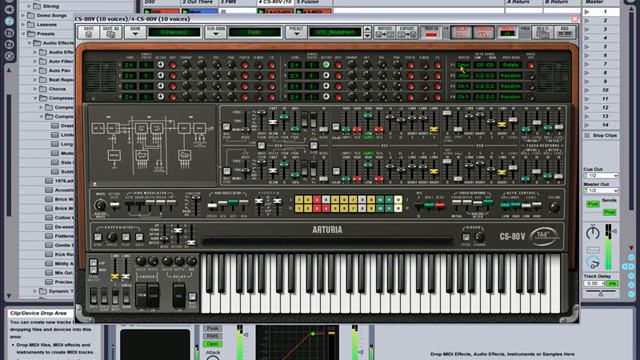Image resolution: width=640 pixels, height=360 pixels.
Task: Select the Gentle S preset in browser
Action: coord(60,245)
